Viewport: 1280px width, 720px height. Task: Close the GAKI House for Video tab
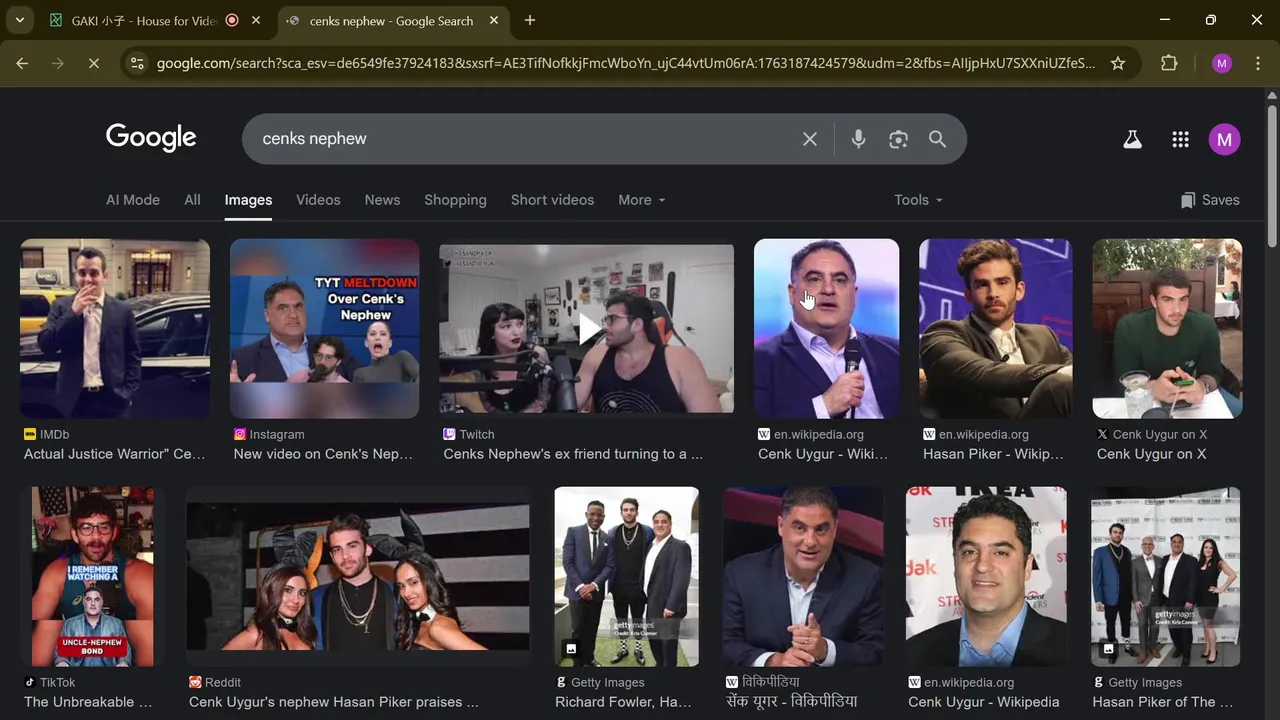point(256,20)
